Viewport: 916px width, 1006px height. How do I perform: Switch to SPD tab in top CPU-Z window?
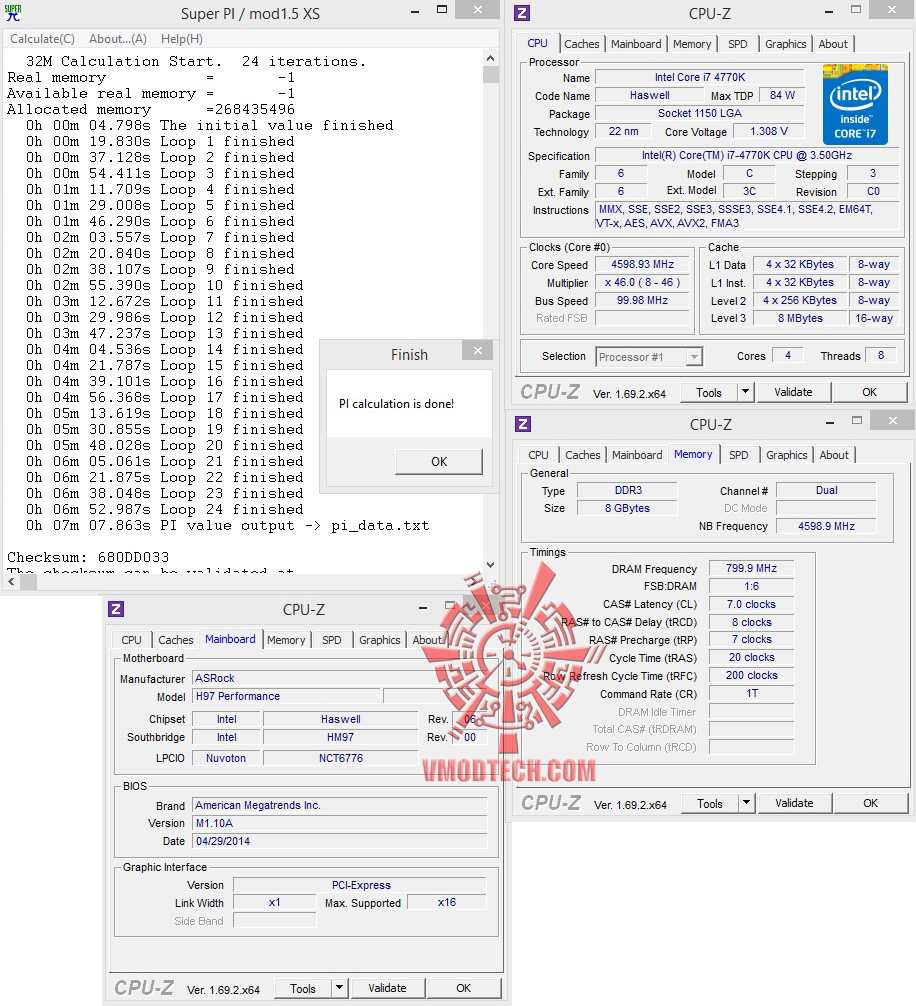point(738,44)
